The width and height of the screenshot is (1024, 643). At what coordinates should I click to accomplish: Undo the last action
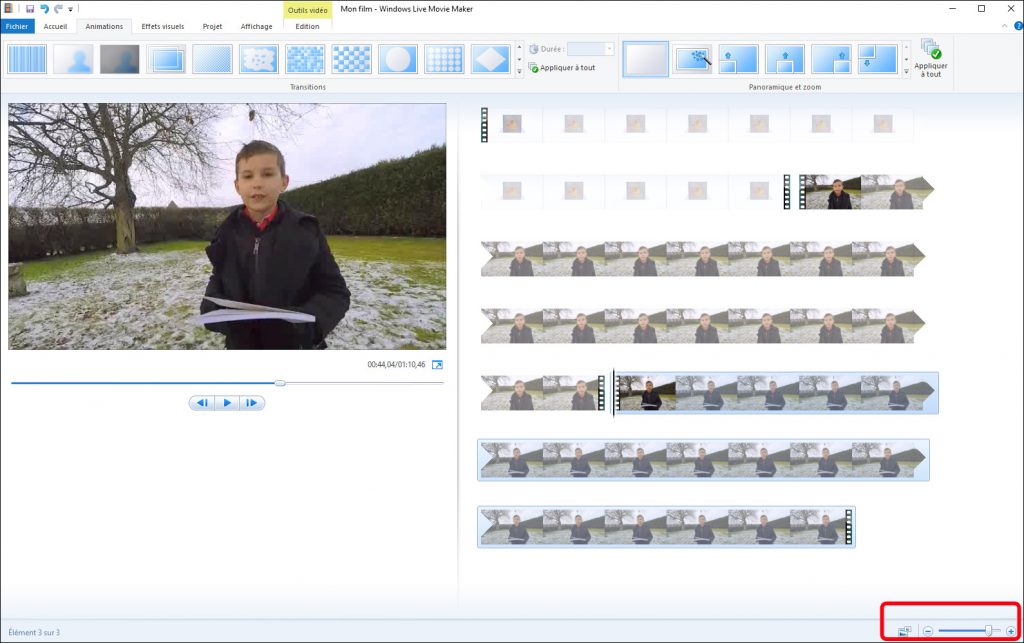pos(44,8)
